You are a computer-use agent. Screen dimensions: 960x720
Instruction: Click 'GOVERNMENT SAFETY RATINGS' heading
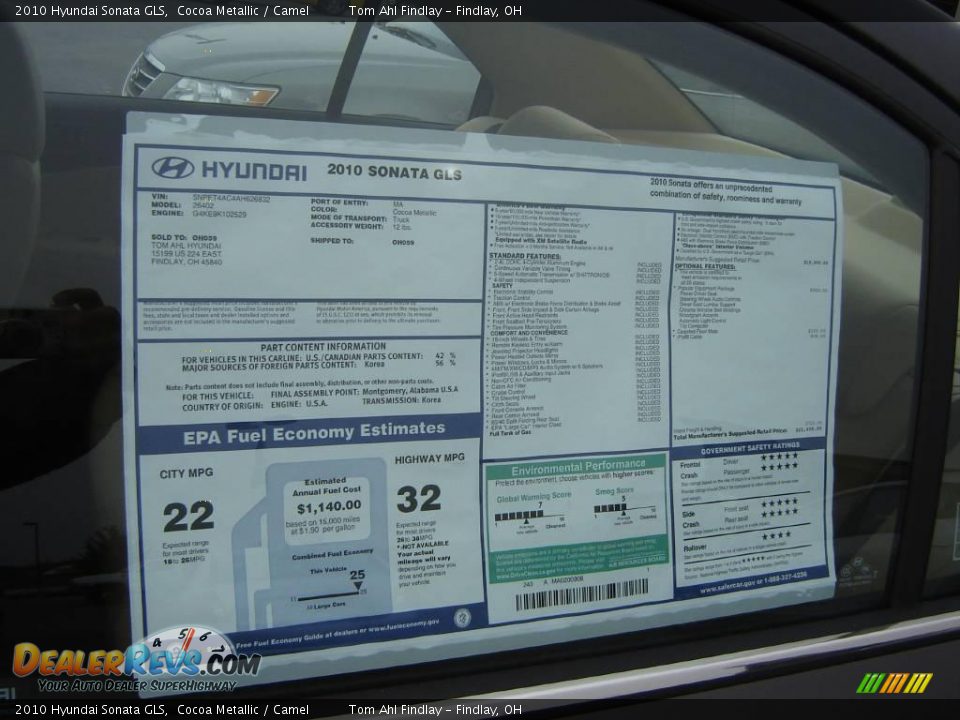click(x=750, y=449)
